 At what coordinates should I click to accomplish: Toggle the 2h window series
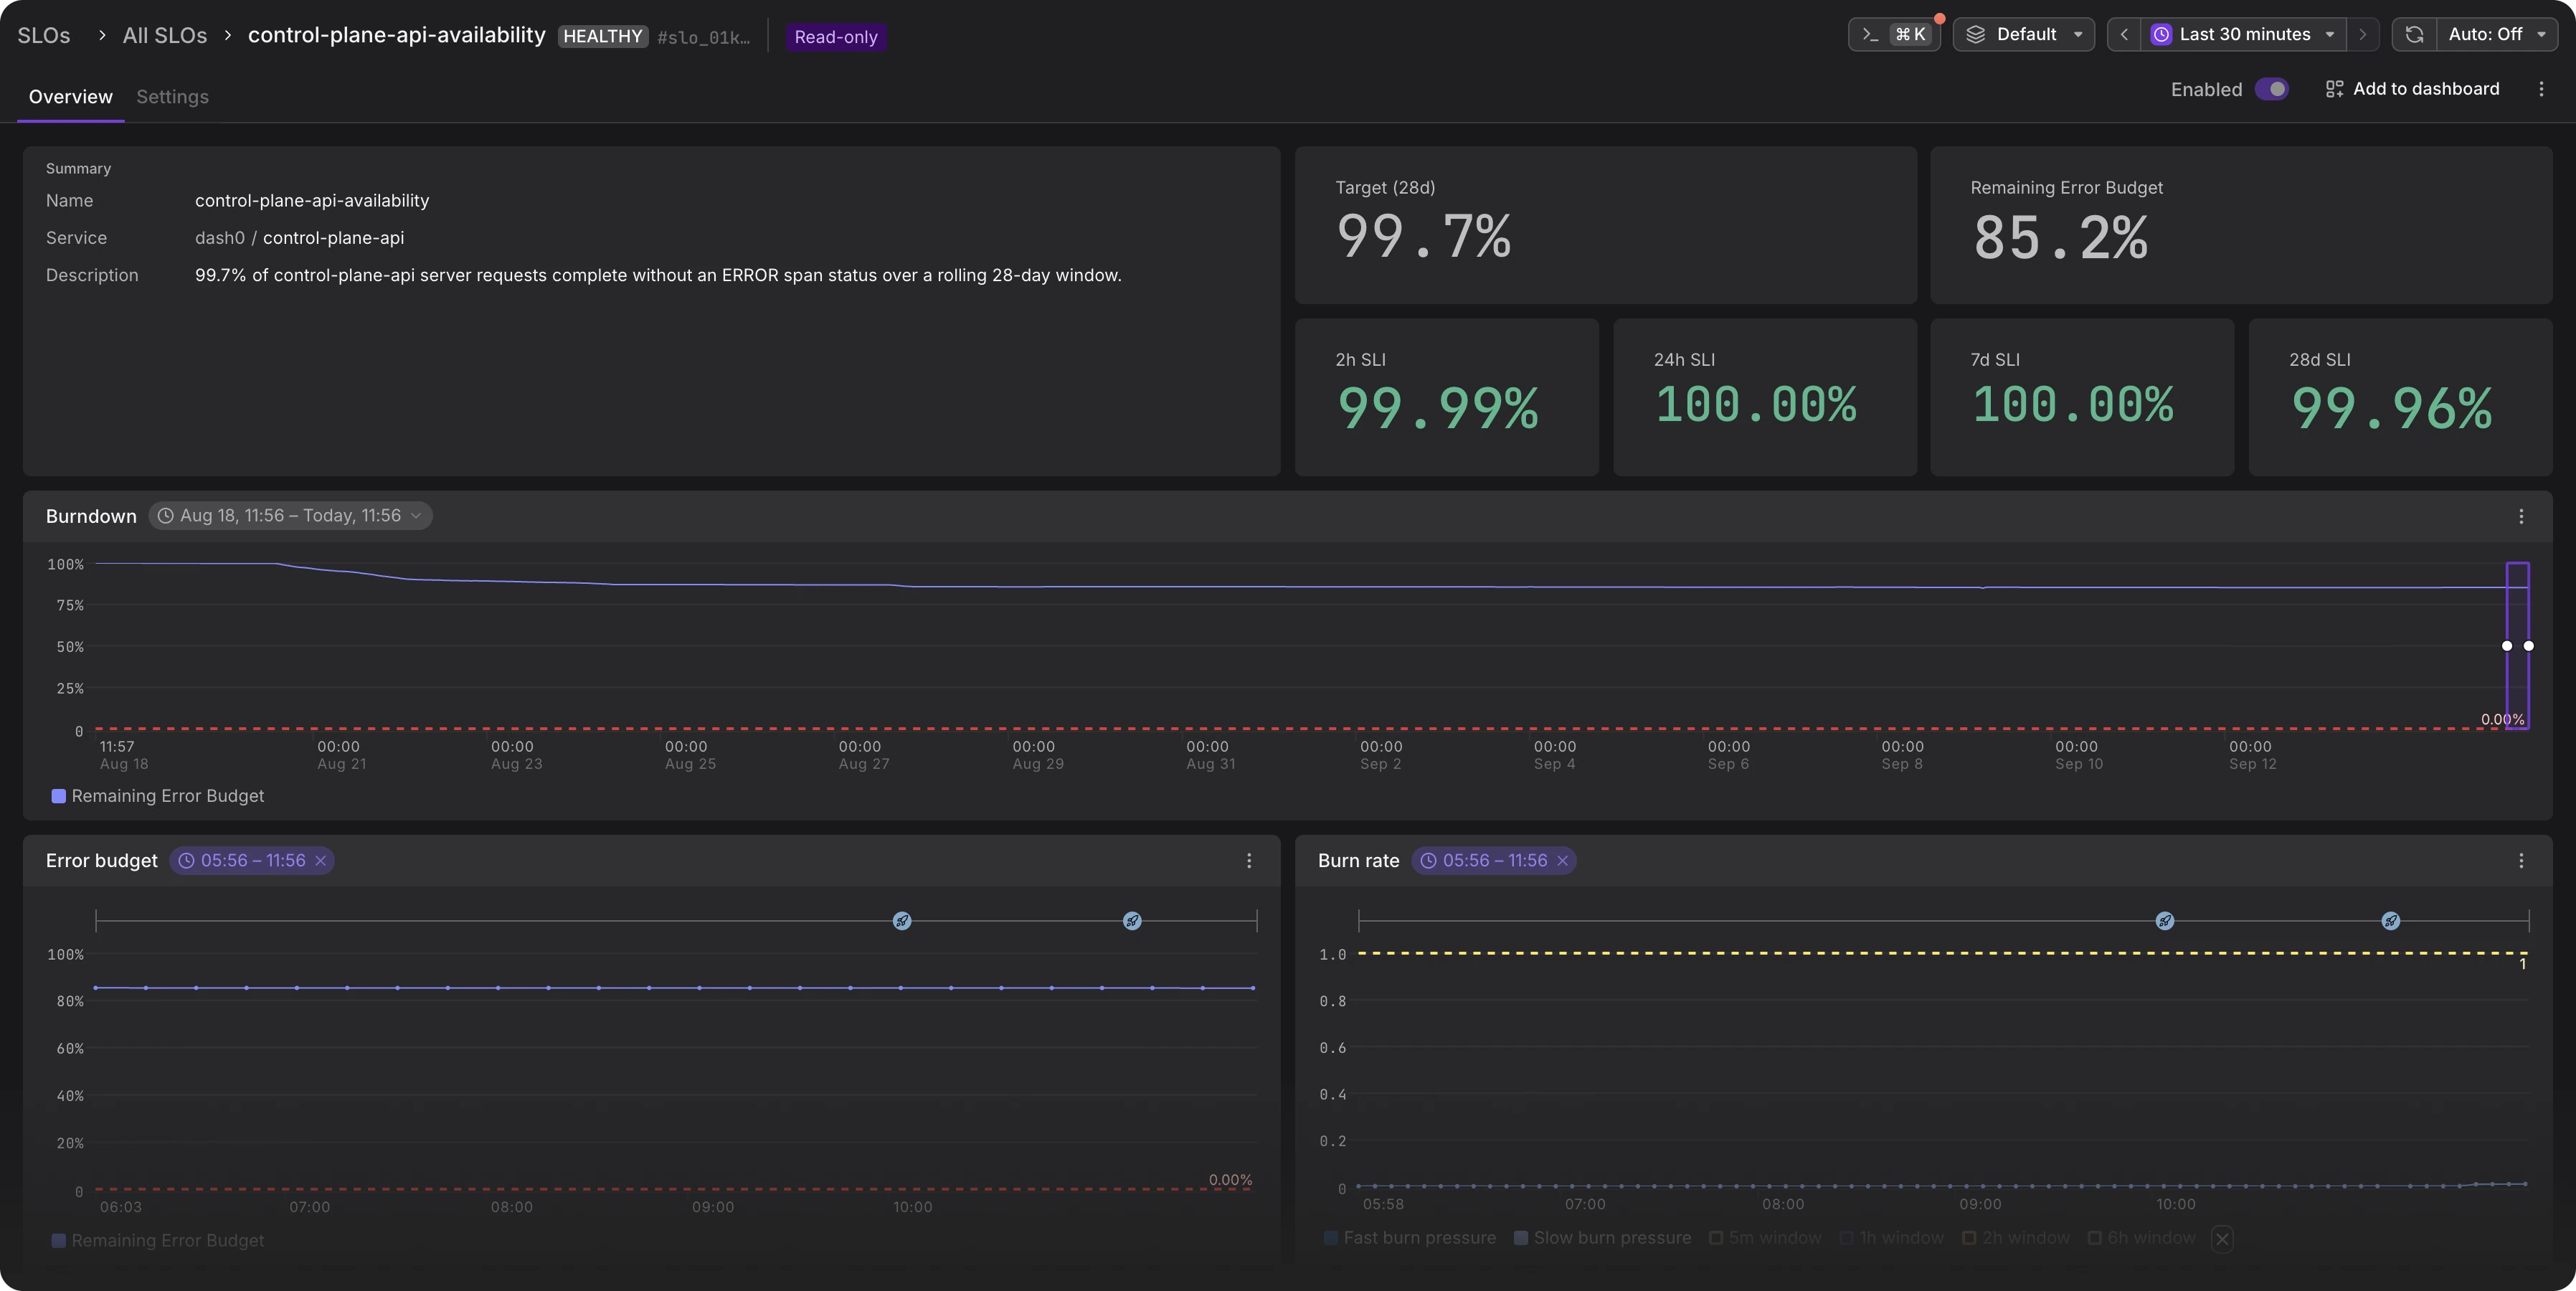(x=2016, y=1238)
